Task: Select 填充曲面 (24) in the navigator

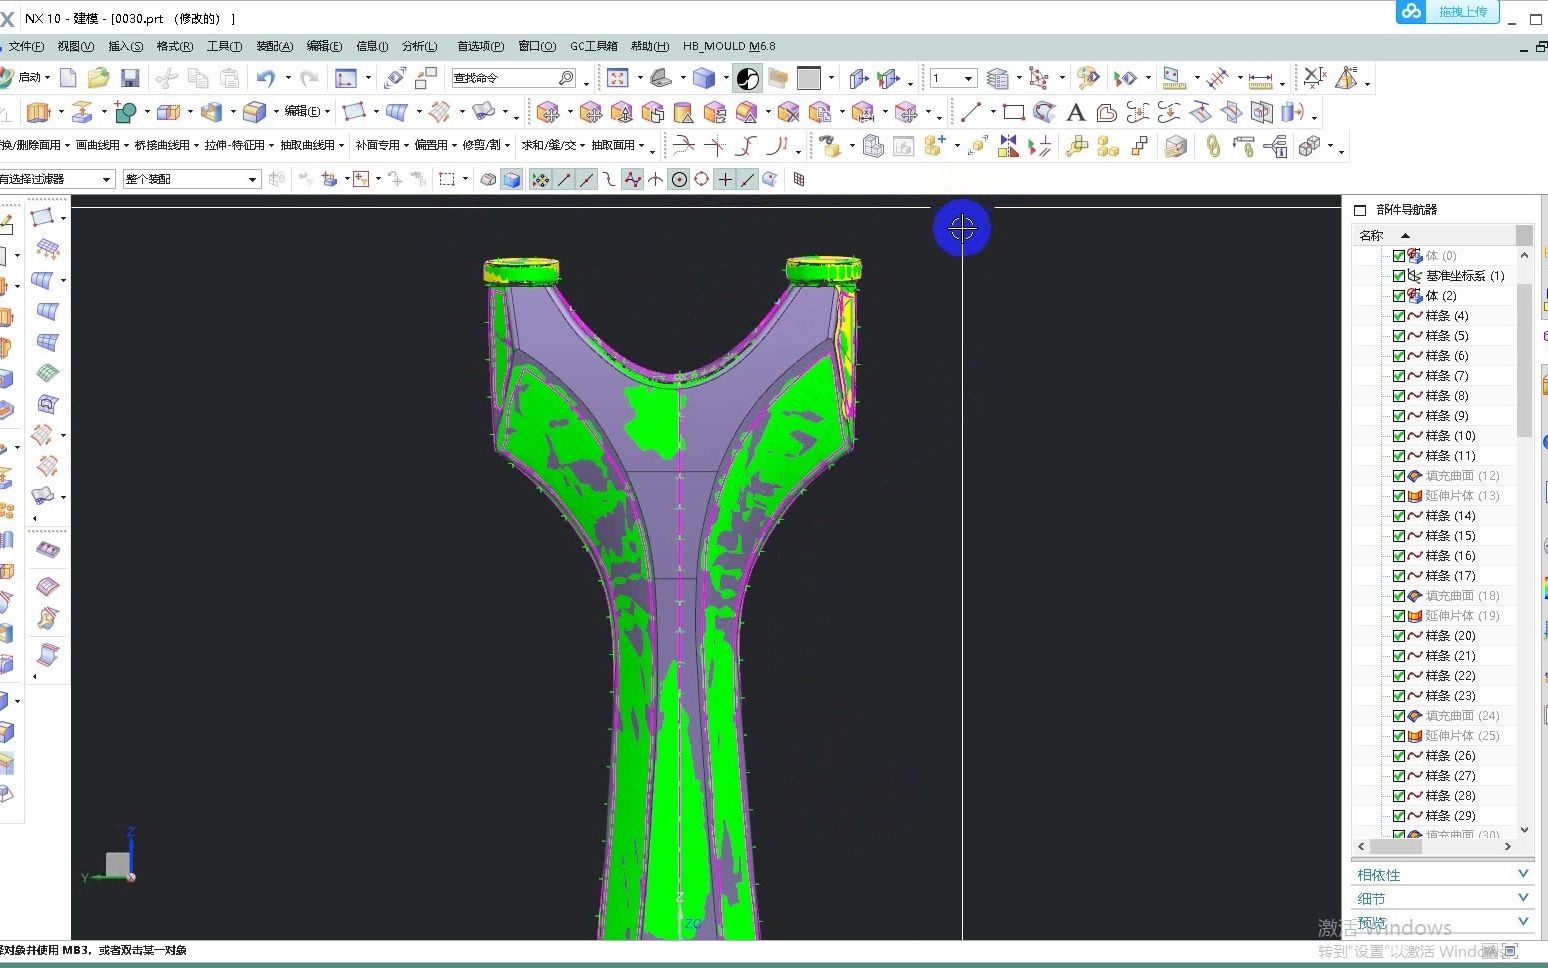Action: tap(1462, 716)
